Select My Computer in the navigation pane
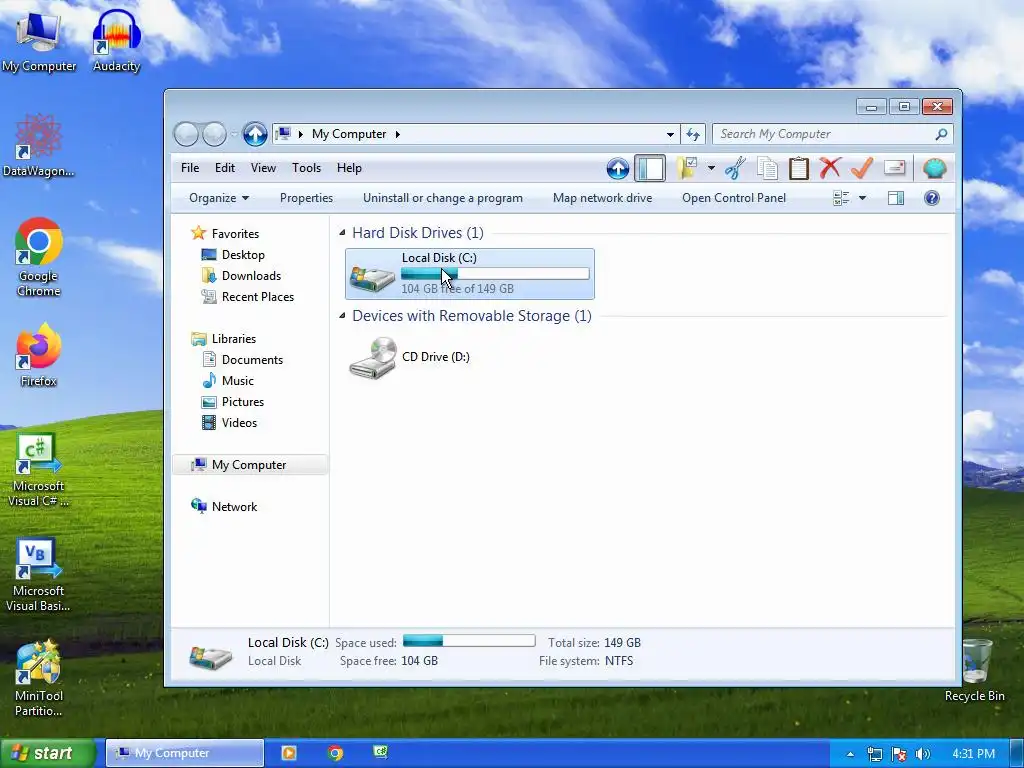This screenshot has width=1024, height=768. point(249,465)
